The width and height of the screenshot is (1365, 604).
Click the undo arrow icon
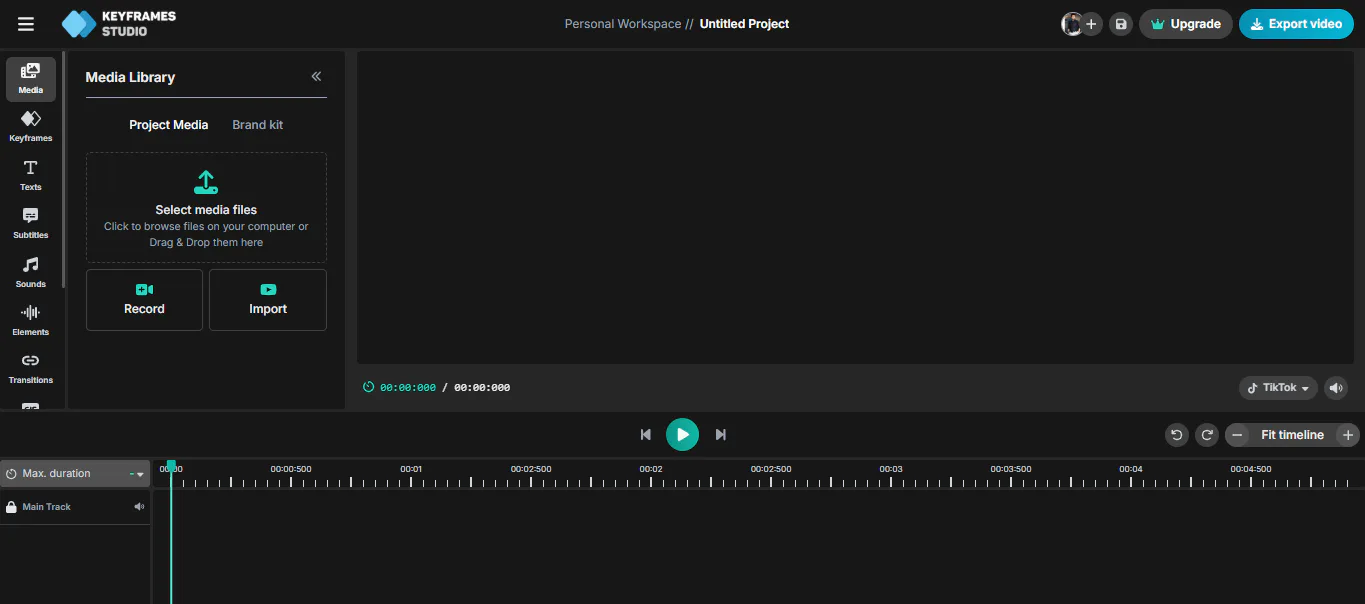1177,435
